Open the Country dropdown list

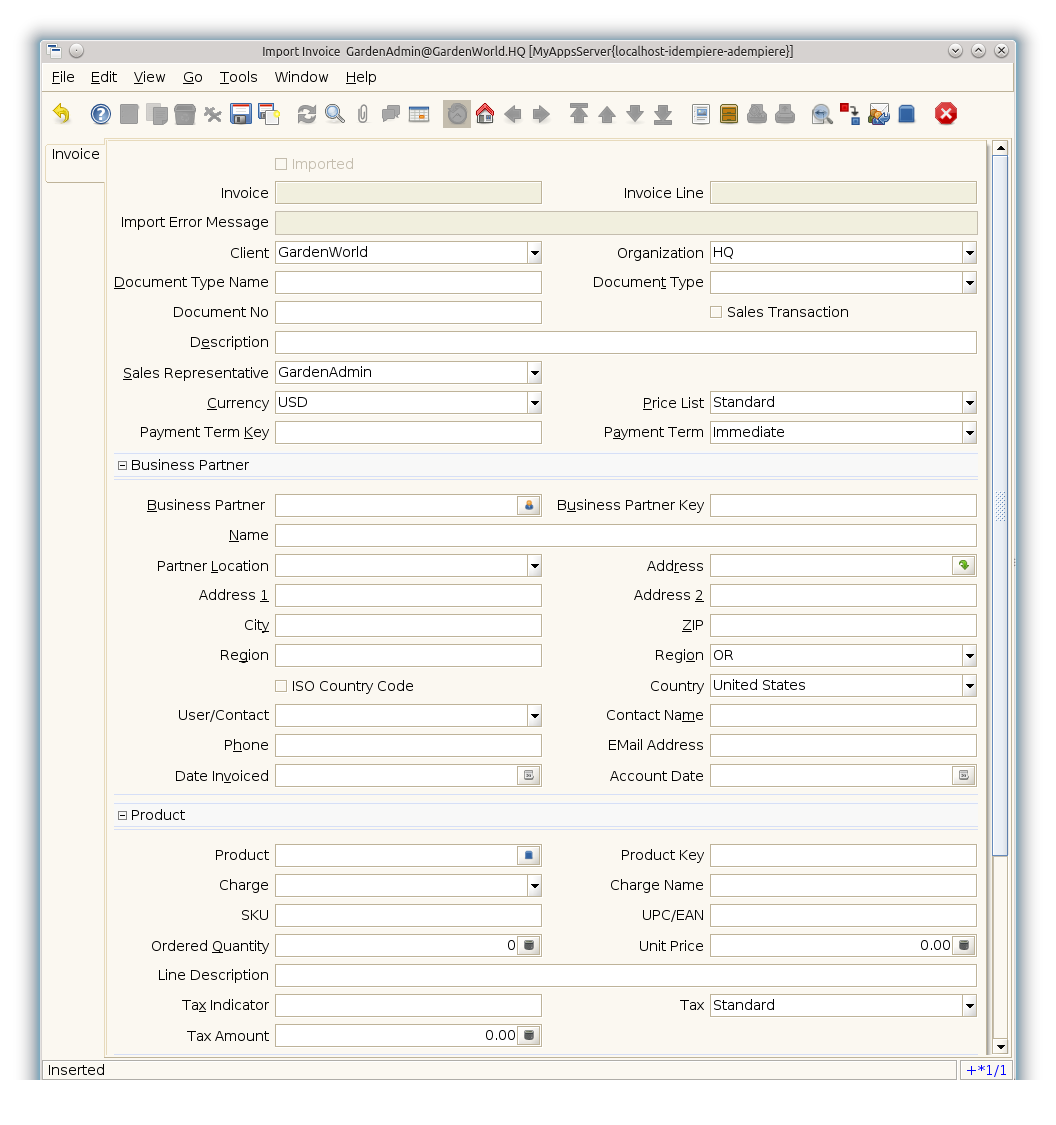click(x=969, y=686)
